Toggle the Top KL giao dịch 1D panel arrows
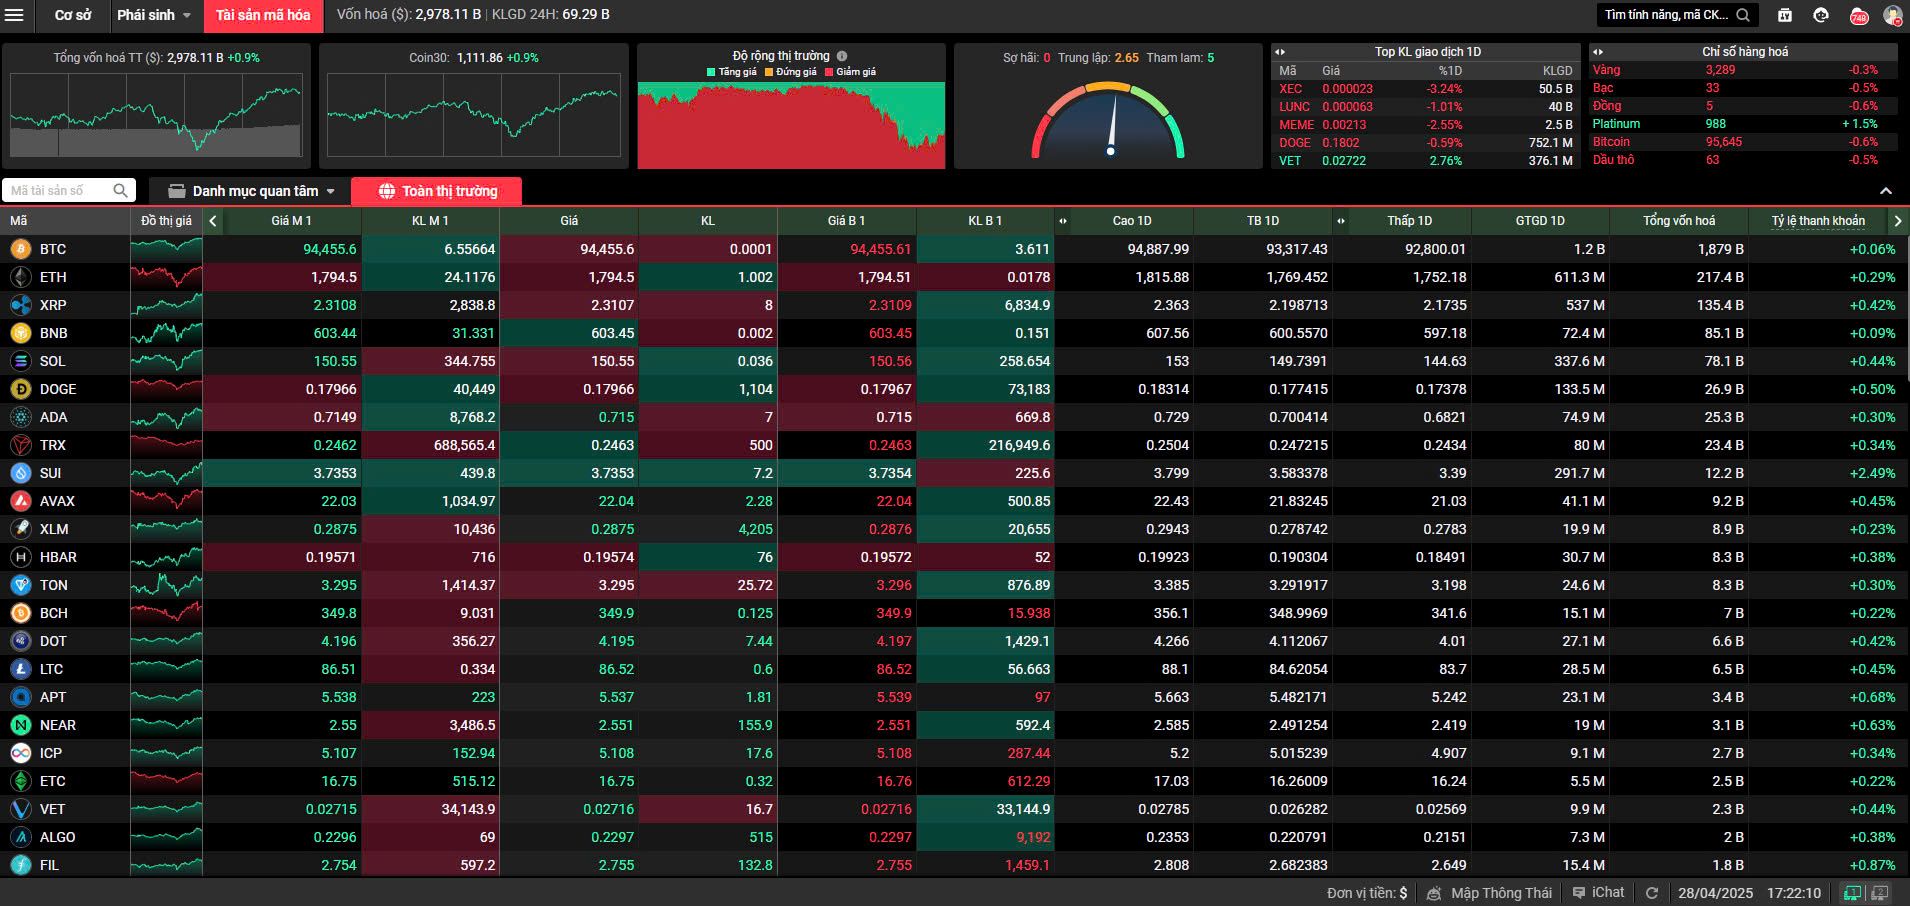 [x=1280, y=52]
